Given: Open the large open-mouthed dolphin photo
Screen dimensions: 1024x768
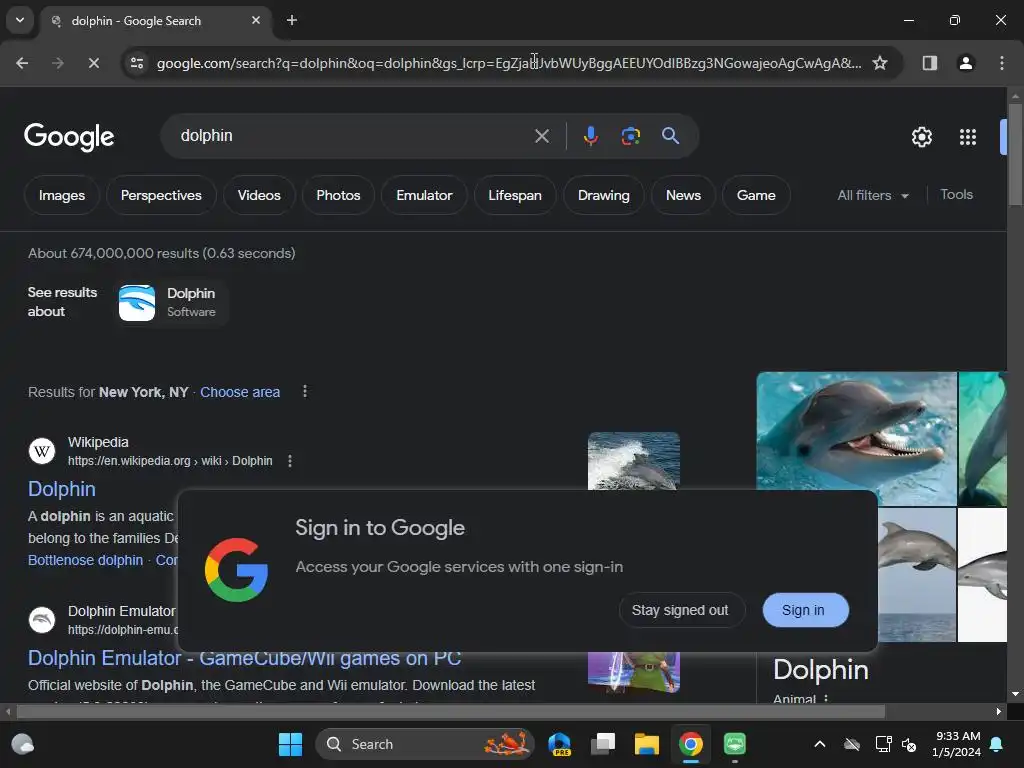Looking at the screenshot, I should click(856, 438).
